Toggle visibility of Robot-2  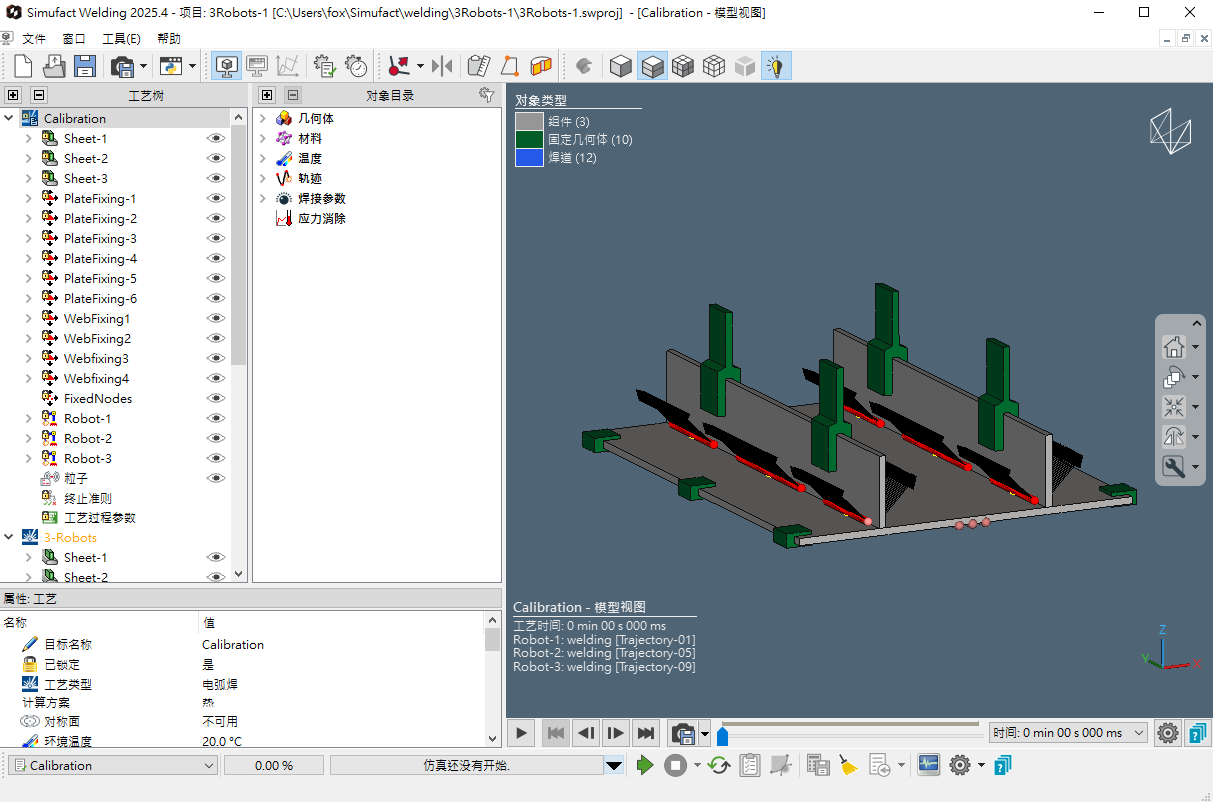coord(216,438)
